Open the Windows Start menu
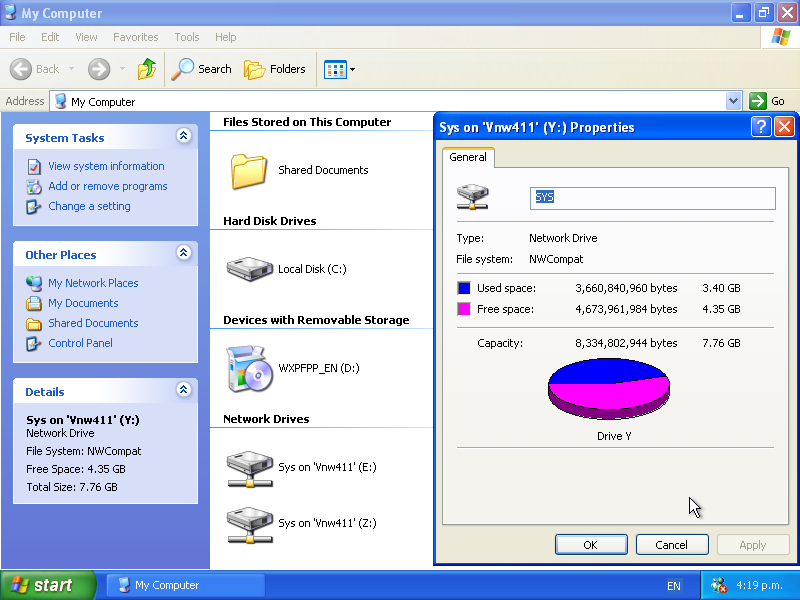The height and width of the screenshot is (600, 800). click(48, 585)
